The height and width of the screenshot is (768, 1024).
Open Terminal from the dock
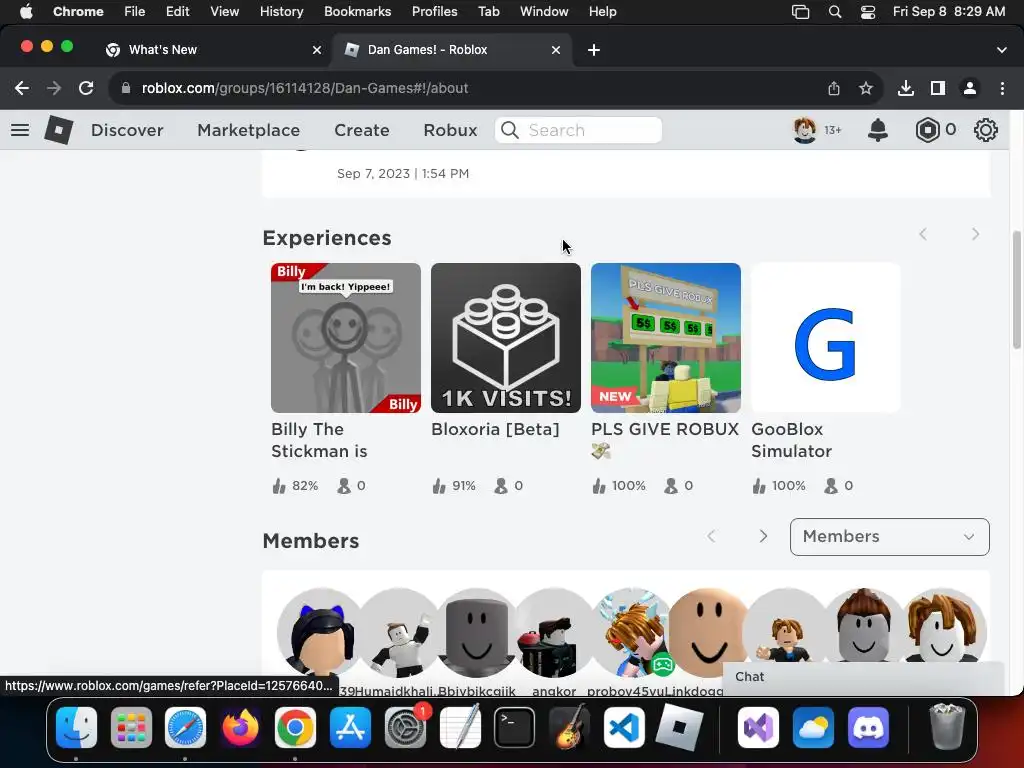click(x=515, y=727)
